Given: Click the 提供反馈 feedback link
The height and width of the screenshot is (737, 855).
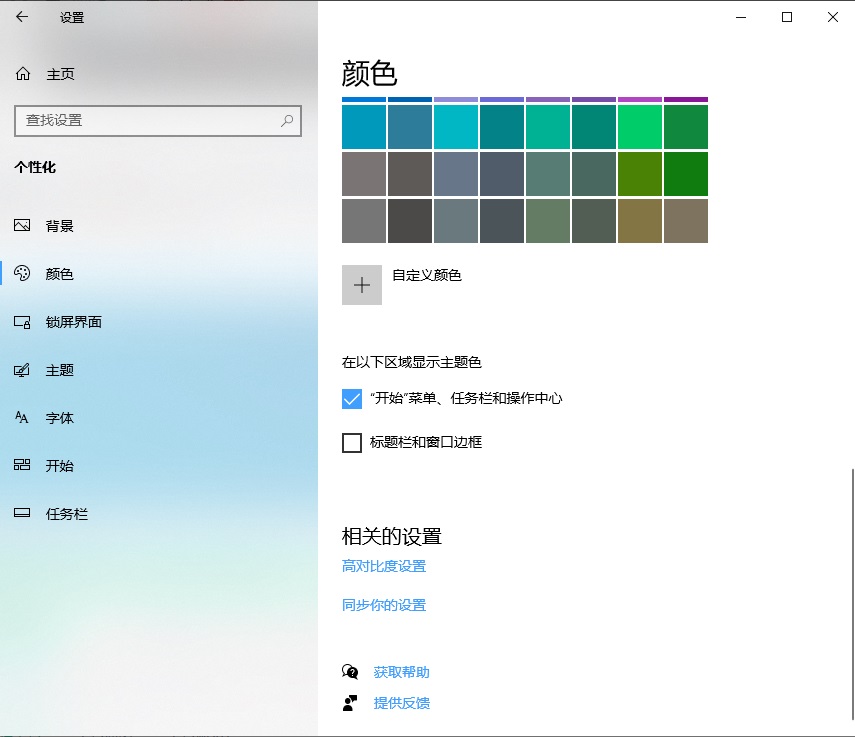Looking at the screenshot, I should pos(401,703).
